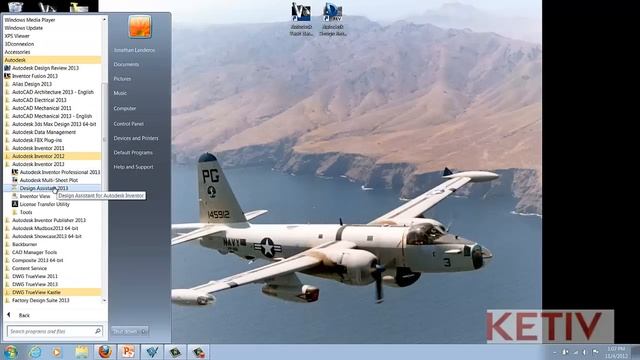Expand AutoCAD Architecture 2013 - English folder
This screenshot has height=360, width=640.
coord(53,92)
